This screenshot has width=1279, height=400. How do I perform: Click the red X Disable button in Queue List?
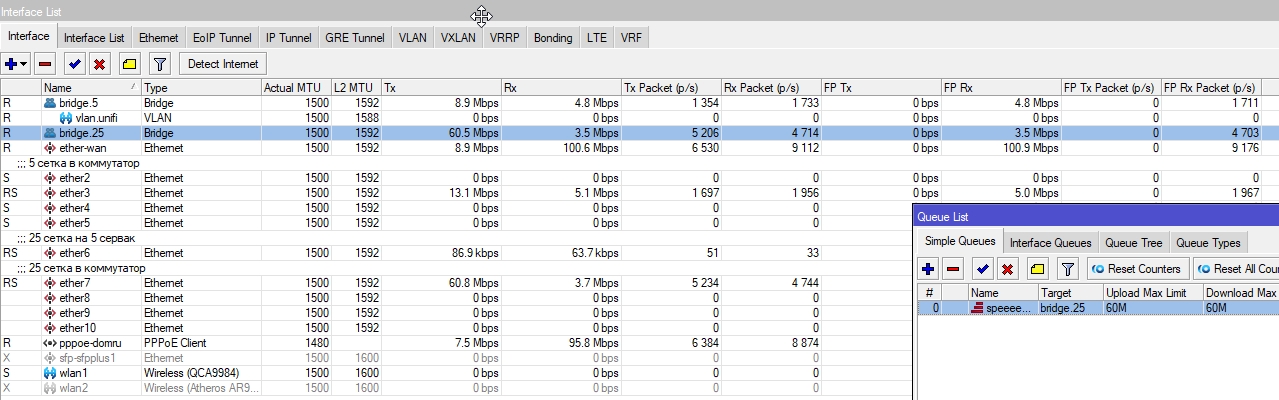(1007, 268)
